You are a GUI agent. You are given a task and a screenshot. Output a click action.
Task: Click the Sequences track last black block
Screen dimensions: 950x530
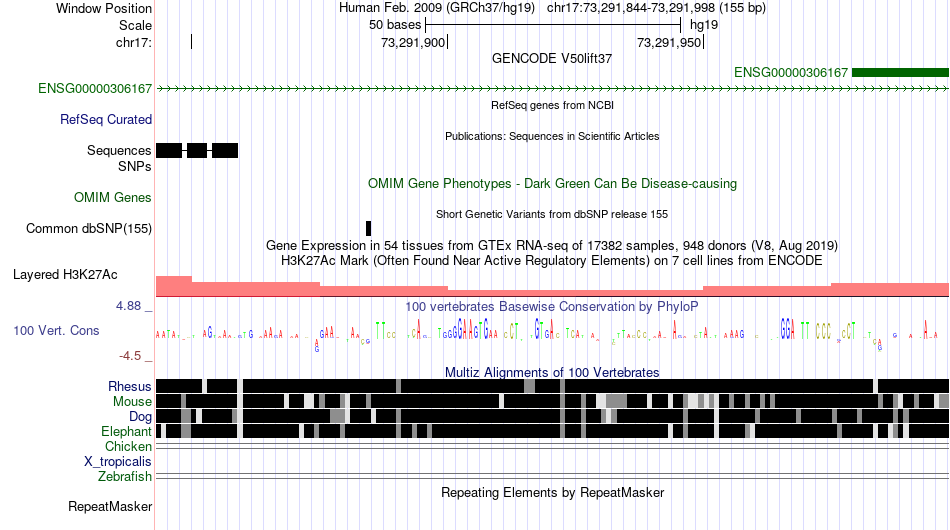pyautogui.click(x=225, y=150)
